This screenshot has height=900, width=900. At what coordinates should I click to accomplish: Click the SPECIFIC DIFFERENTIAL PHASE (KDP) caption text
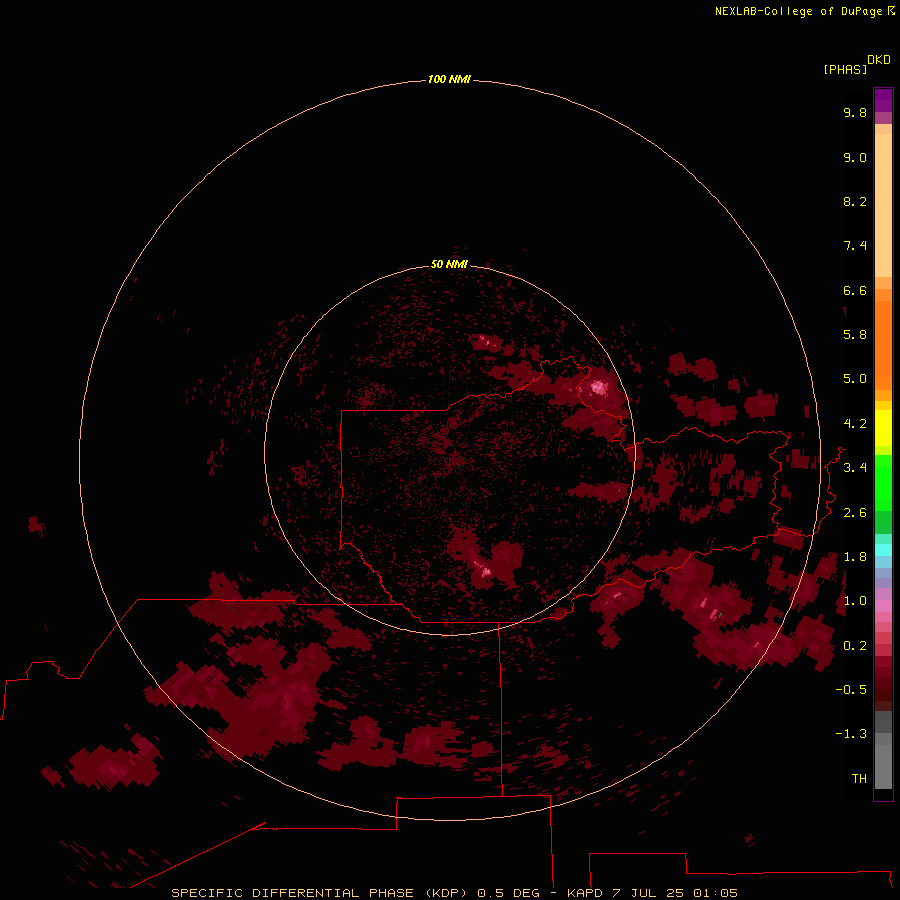point(321,893)
